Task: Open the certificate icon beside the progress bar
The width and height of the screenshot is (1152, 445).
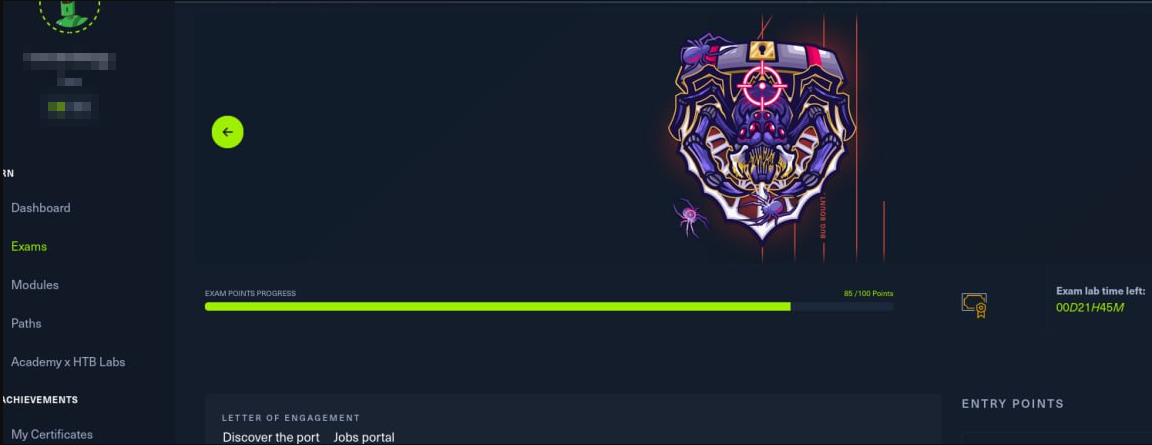Action: (x=974, y=305)
